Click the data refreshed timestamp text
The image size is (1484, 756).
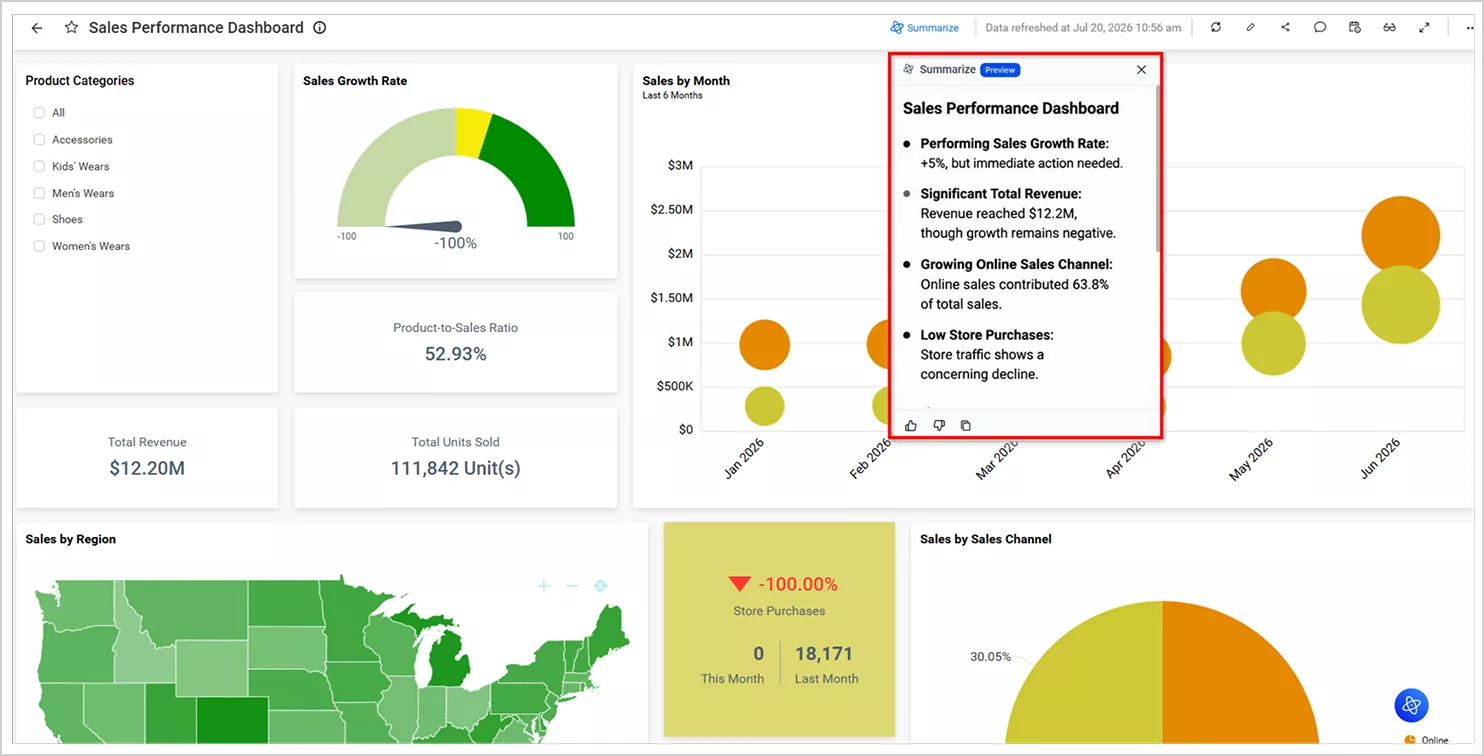point(1083,28)
